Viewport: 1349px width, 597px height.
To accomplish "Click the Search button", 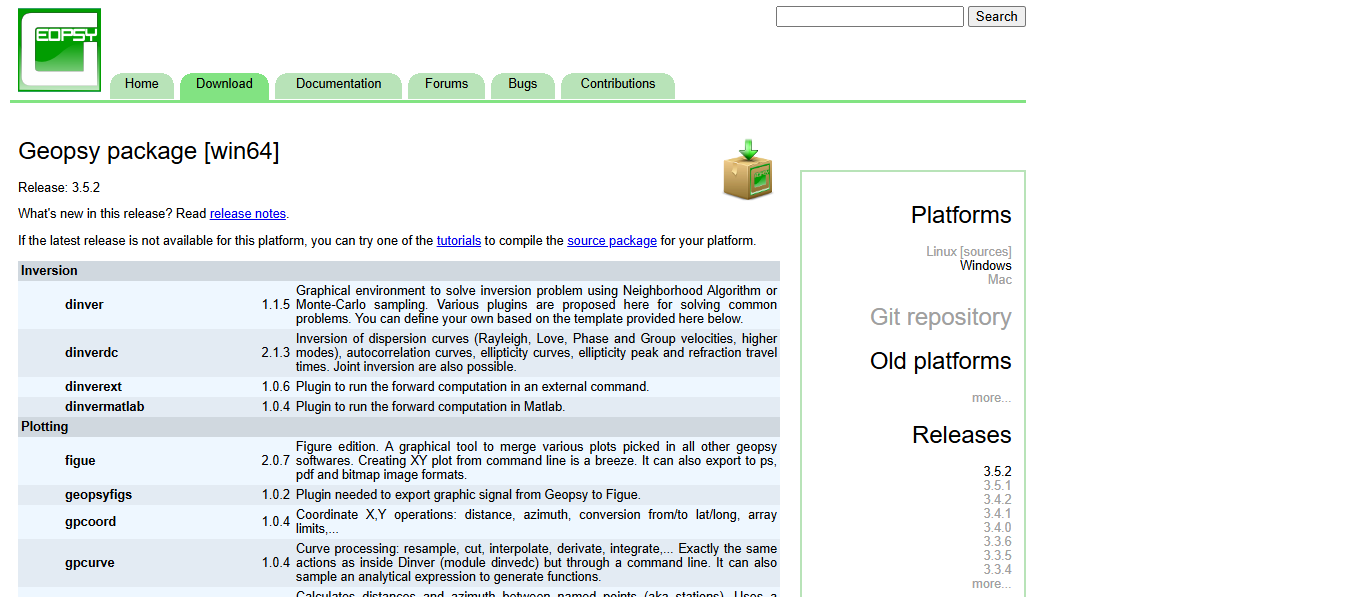I will pos(997,17).
